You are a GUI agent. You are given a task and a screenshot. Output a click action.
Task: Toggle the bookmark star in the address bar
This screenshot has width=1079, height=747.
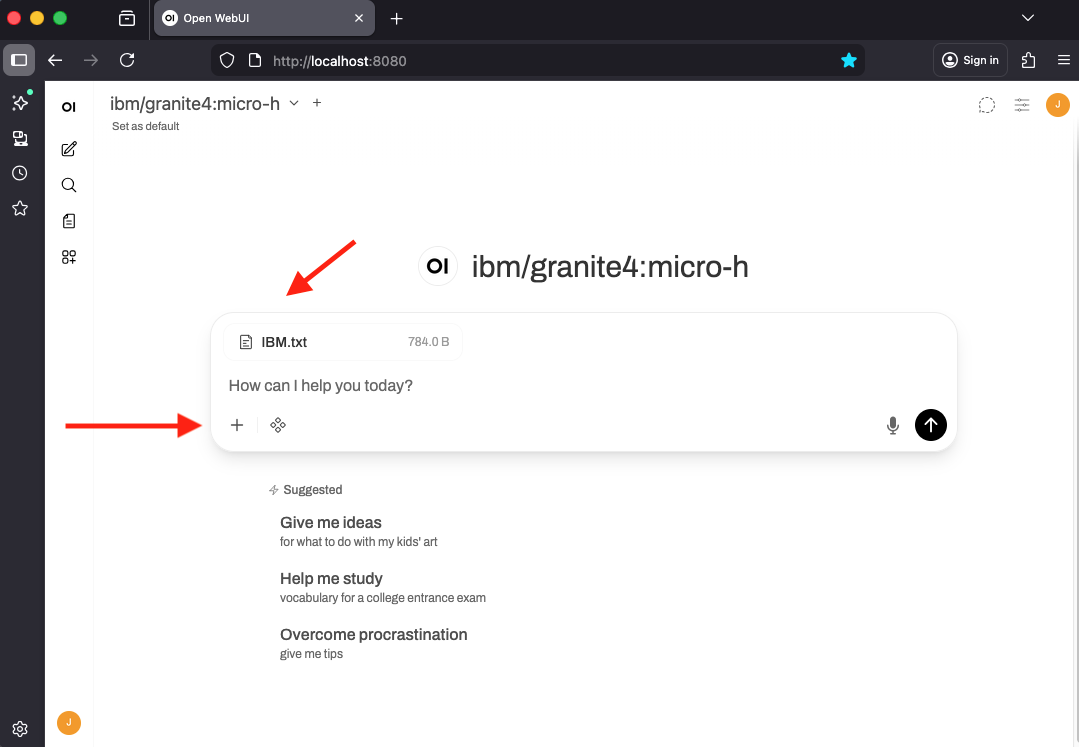849,60
